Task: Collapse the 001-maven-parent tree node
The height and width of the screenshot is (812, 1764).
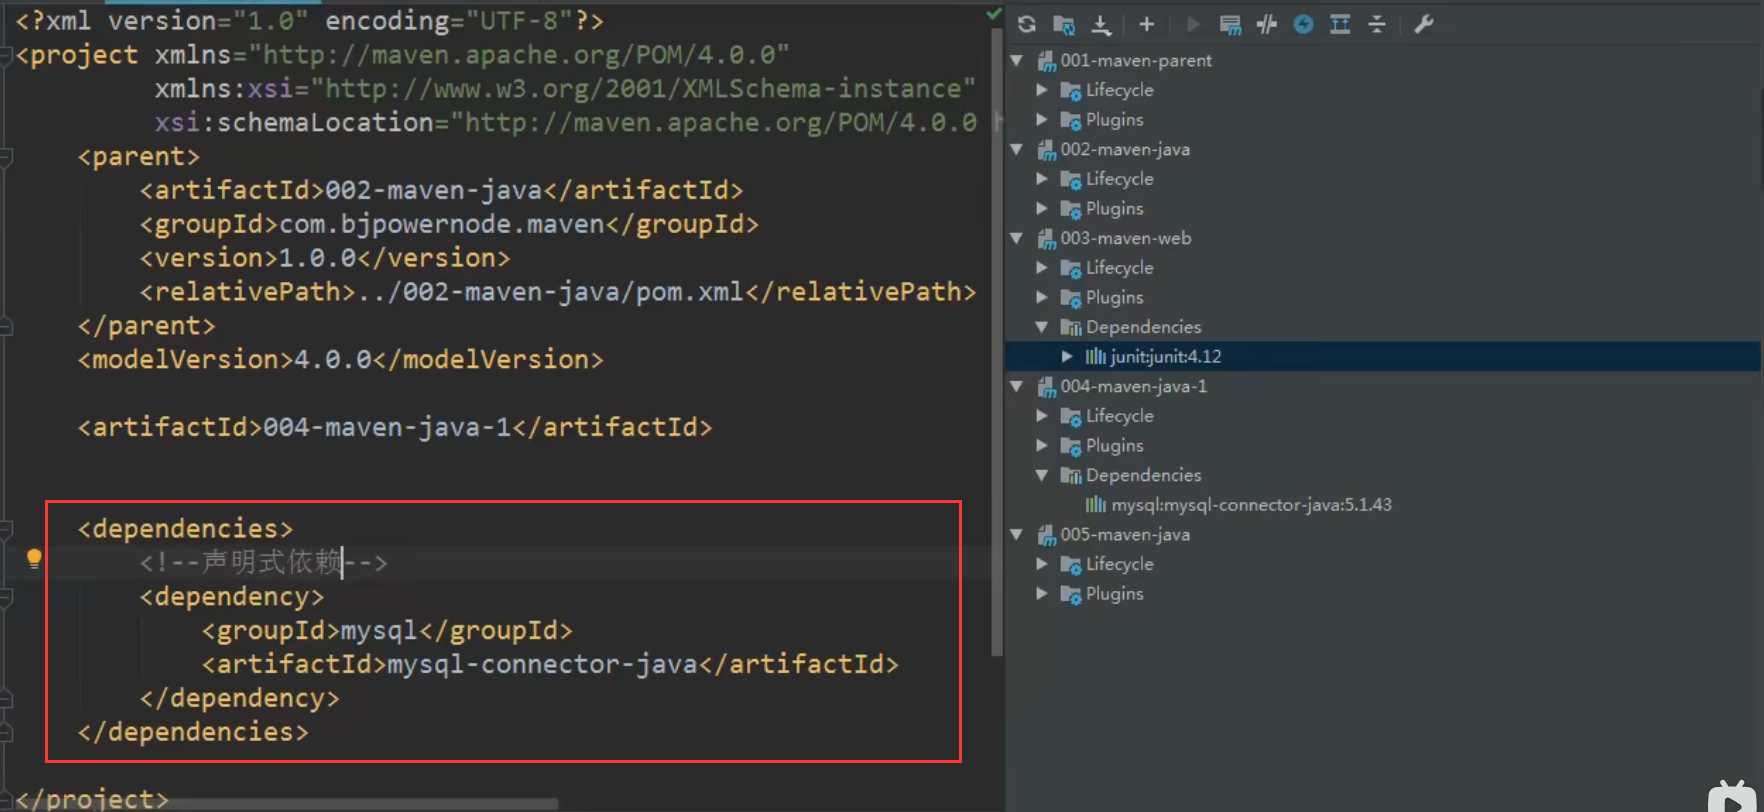Action: point(1017,61)
